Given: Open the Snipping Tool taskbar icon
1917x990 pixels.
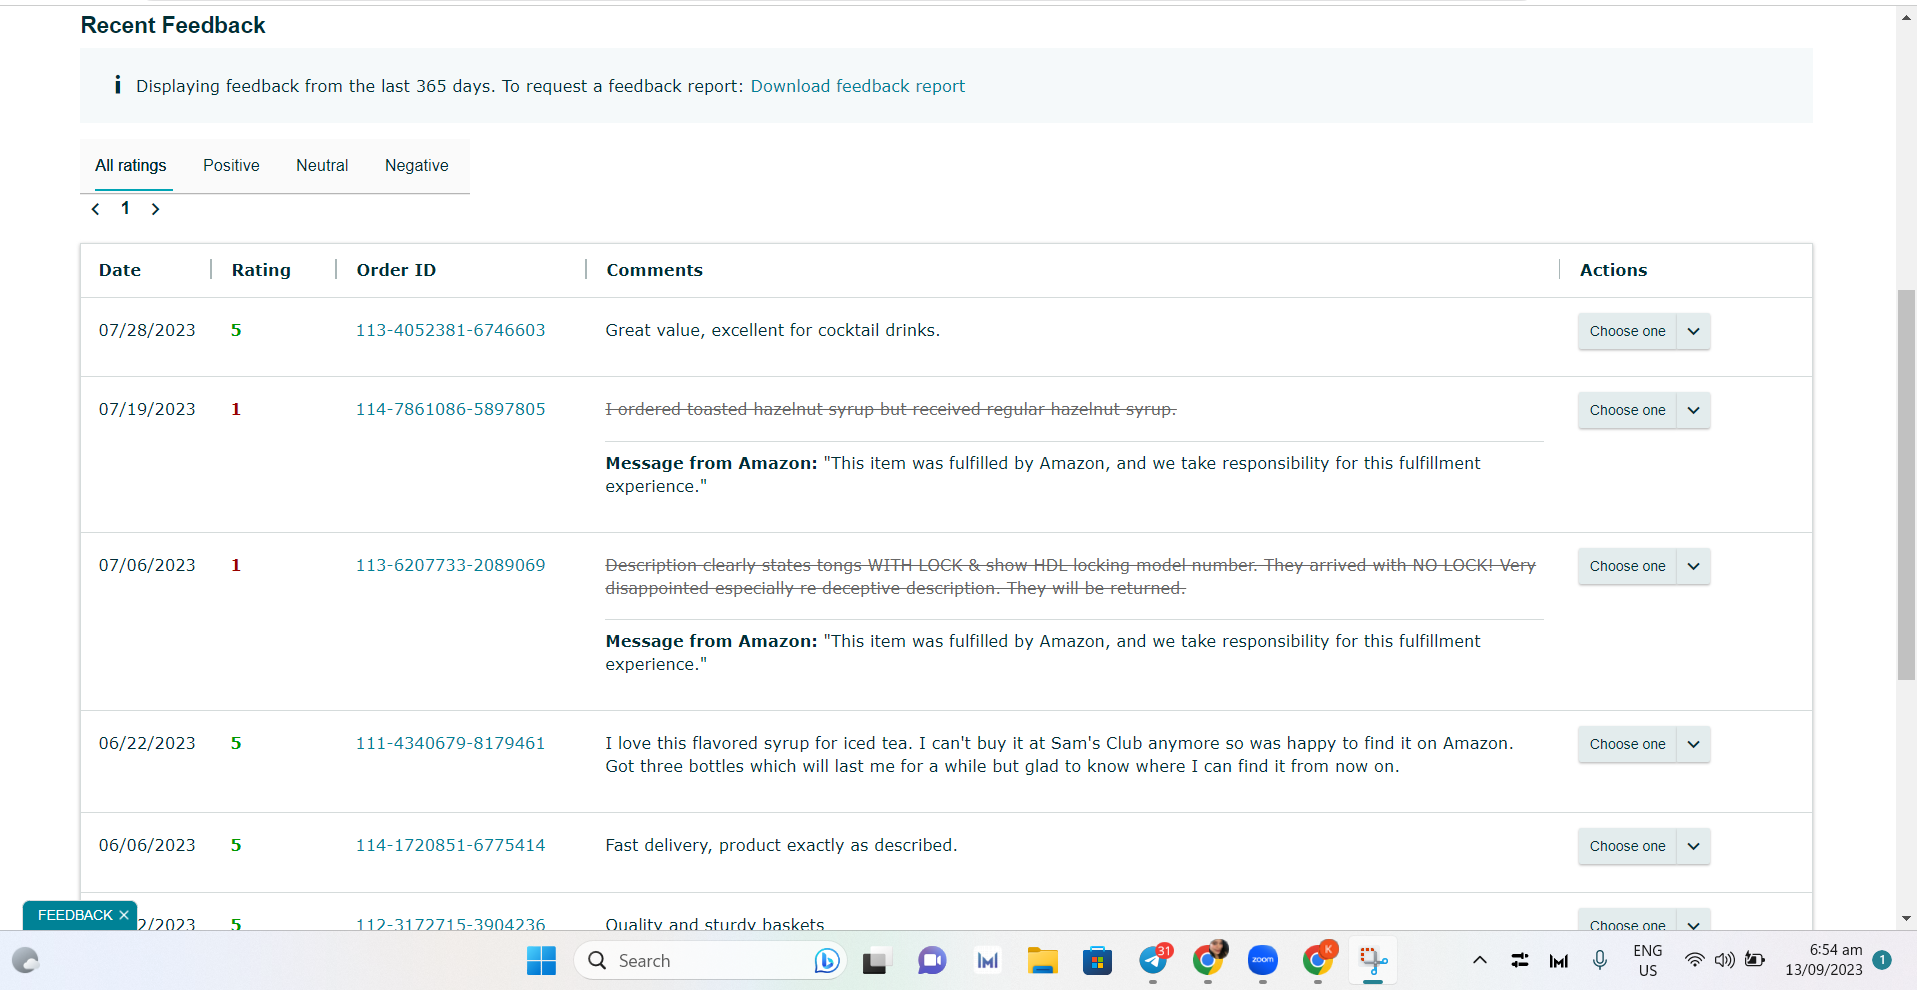Looking at the screenshot, I should [x=1373, y=961].
